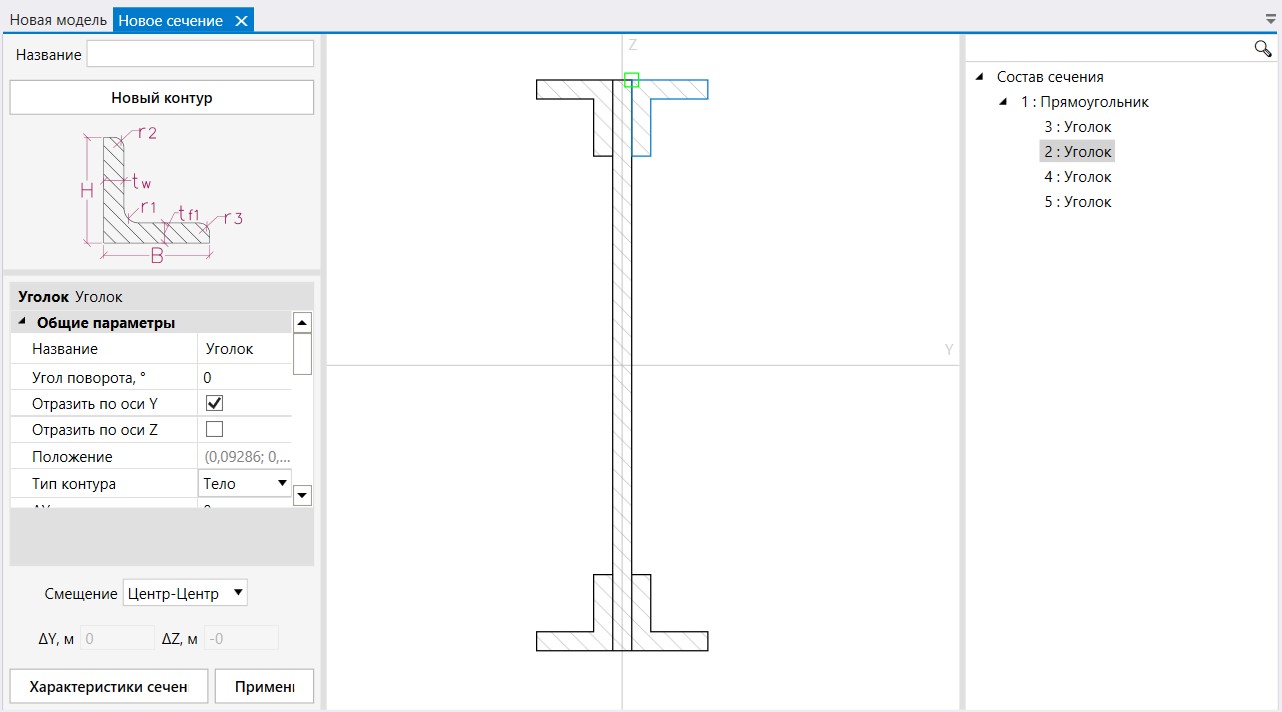
Task: Click the search magnifier icon
Action: point(1263,49)
